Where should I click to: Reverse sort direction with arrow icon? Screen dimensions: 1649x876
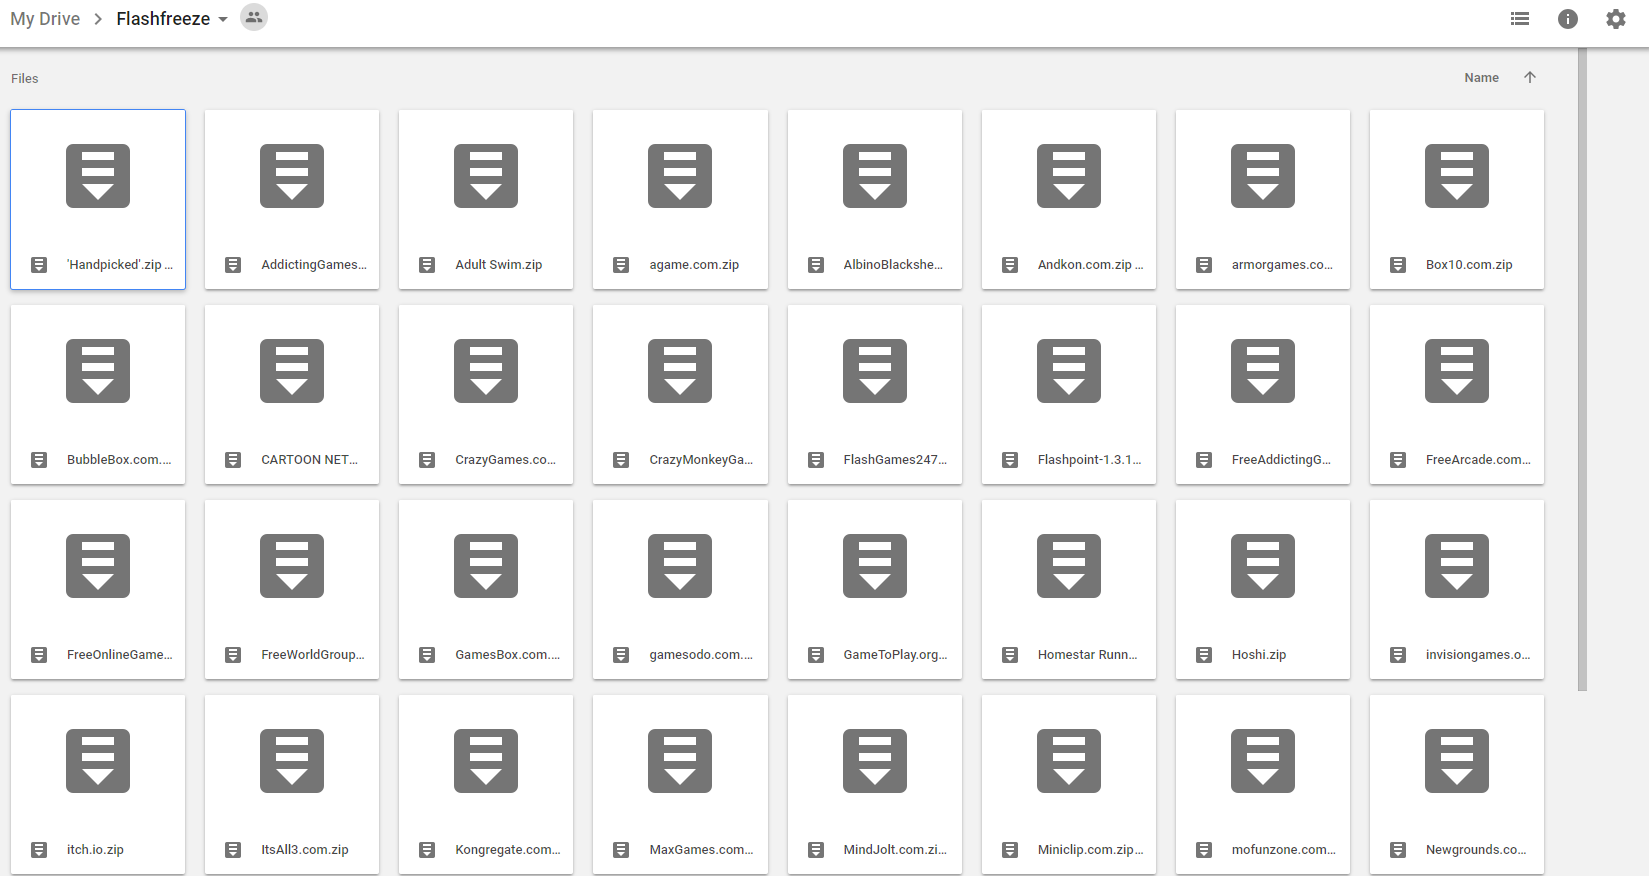pyautogui.click(x=1529, y=78)
